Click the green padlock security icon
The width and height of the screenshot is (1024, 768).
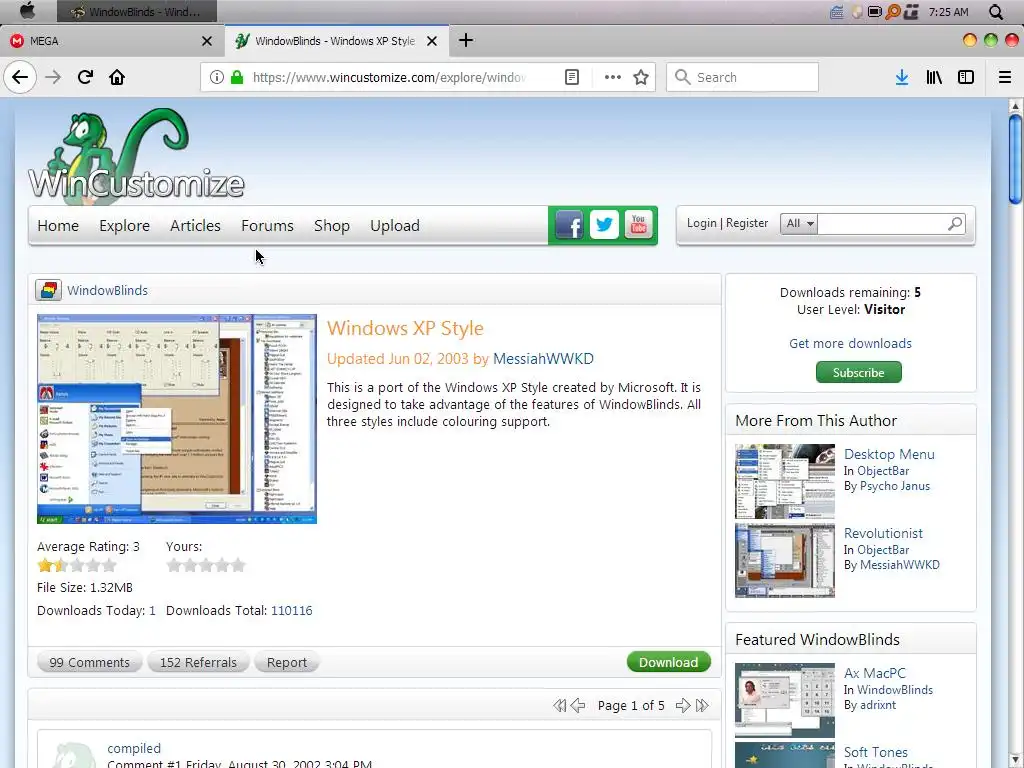(237, 77)
